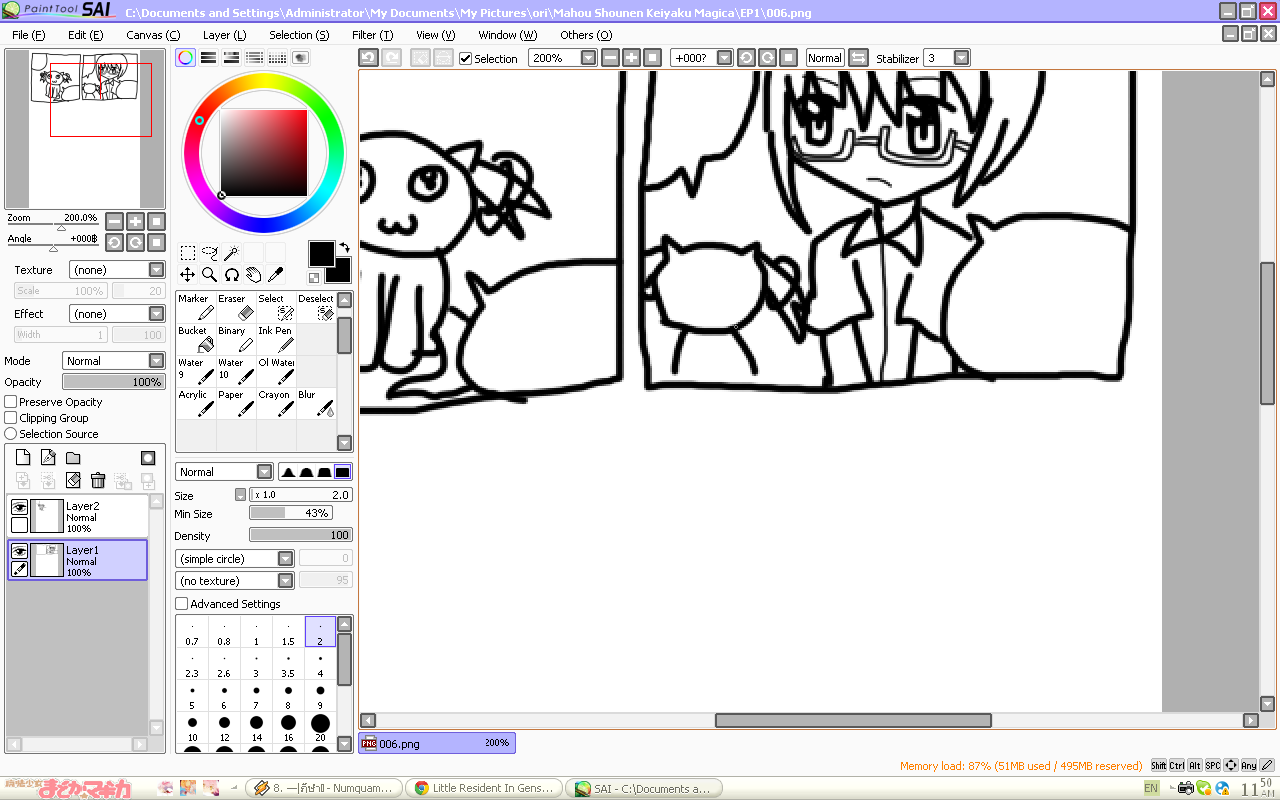Toggle the swatches panel

pyautogui.click(x=277, y=58)
